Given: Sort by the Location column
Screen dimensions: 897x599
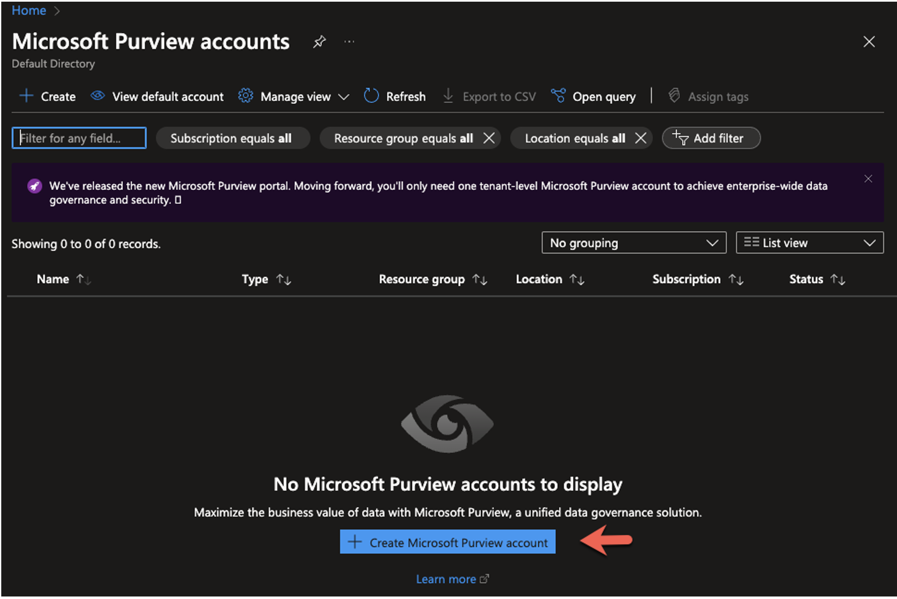Looking at the screenshot, I should coord(550,279).
